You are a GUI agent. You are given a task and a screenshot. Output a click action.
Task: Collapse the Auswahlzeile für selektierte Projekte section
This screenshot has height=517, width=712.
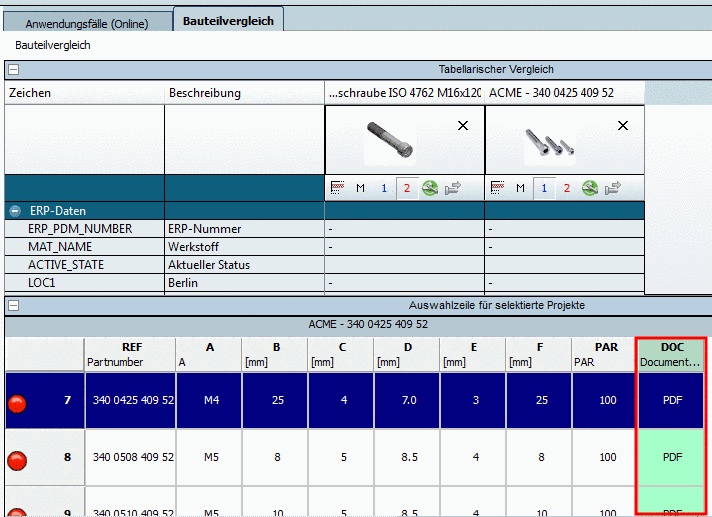point(13,305)
